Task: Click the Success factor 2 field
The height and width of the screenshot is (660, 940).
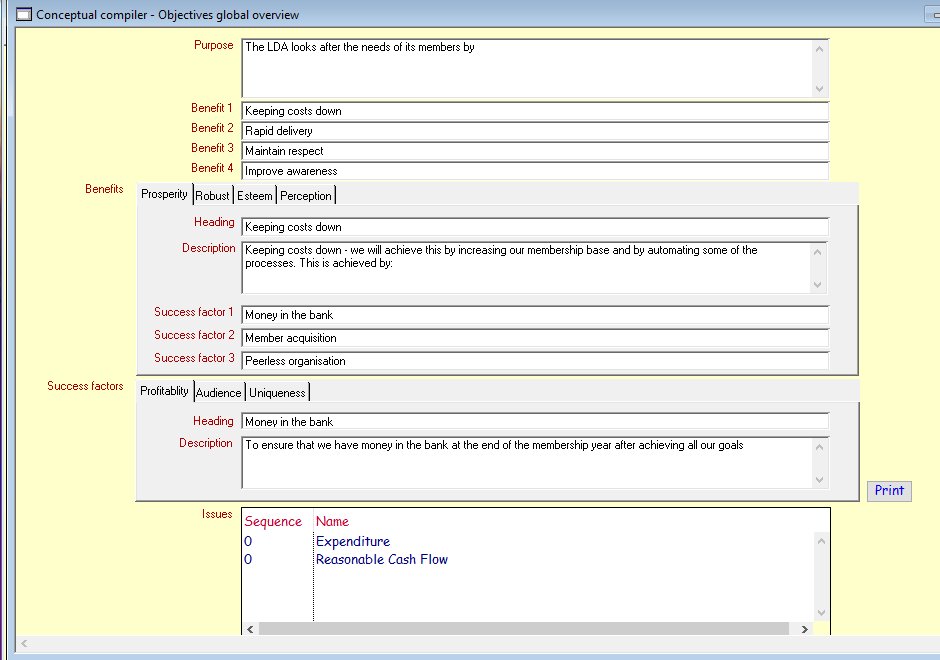Action: click(x=534, y=338)
